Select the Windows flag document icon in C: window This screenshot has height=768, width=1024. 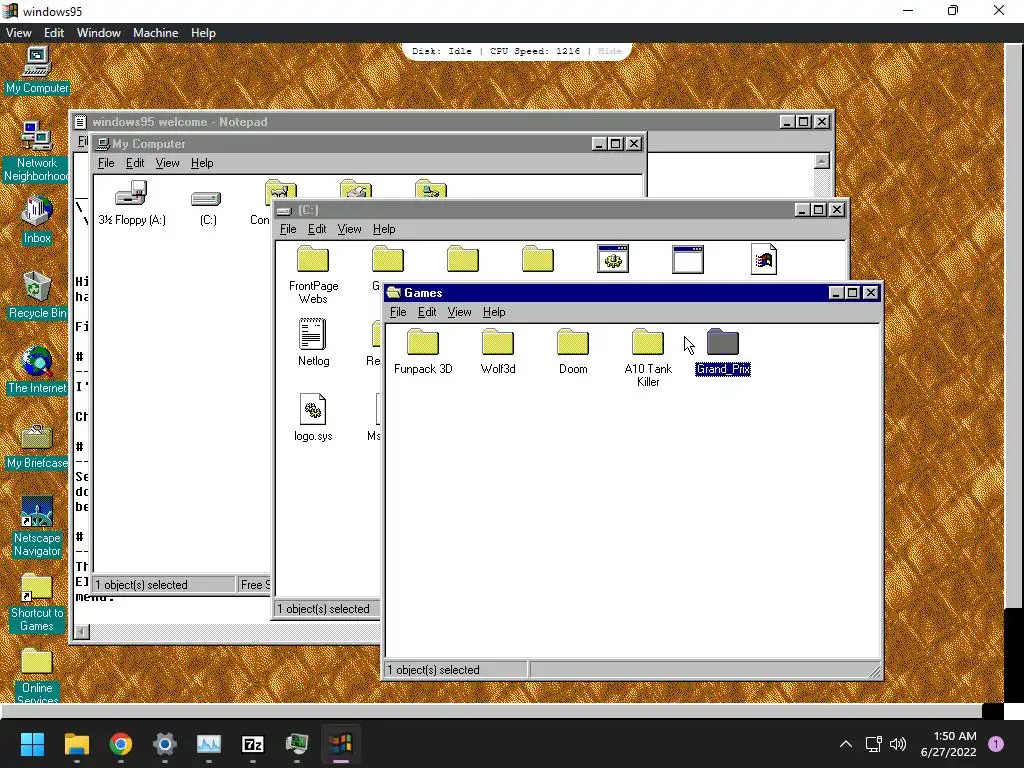[x=763, y=259]
